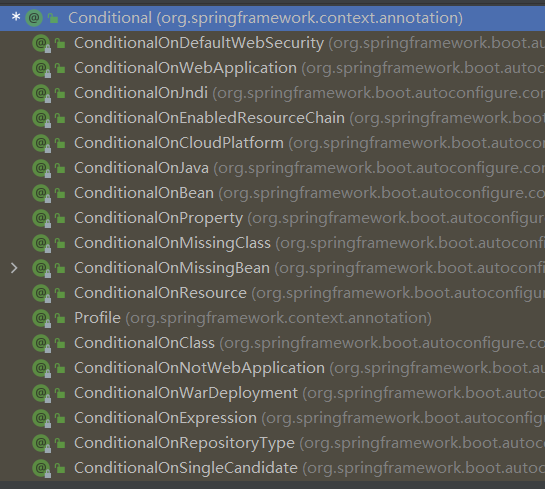Expand the ConditionalOnMissingBean node
Screen dimensions: 545x489
(x=14, y=268)
